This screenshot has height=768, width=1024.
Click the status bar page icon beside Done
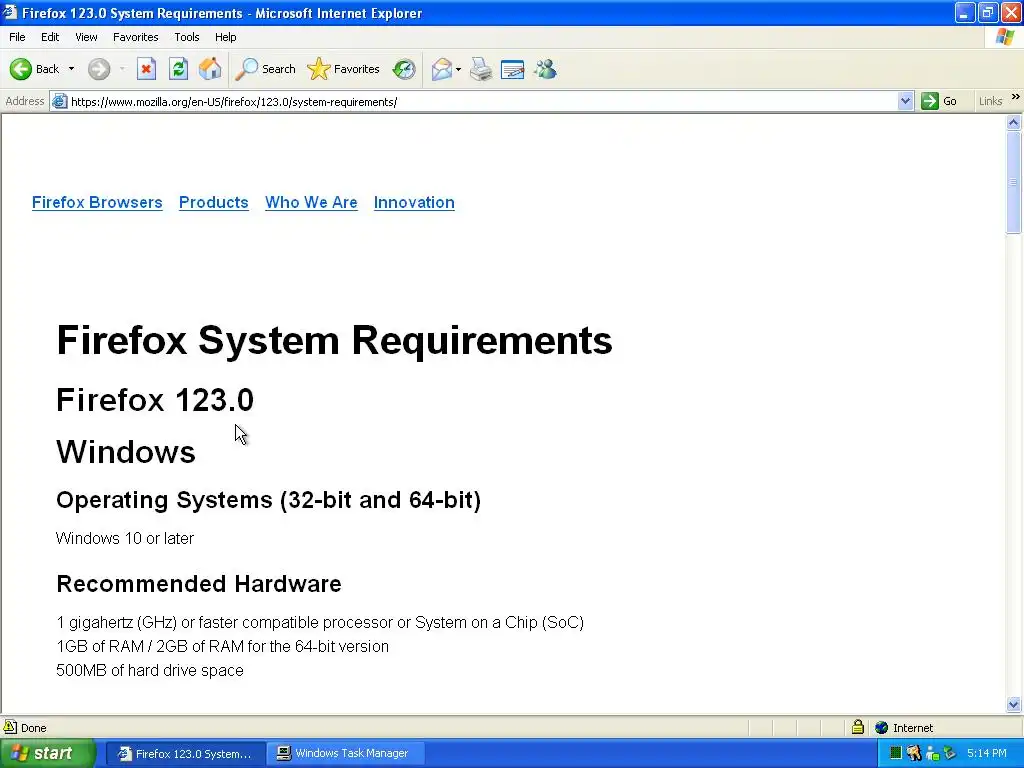[x=10, y=727]
